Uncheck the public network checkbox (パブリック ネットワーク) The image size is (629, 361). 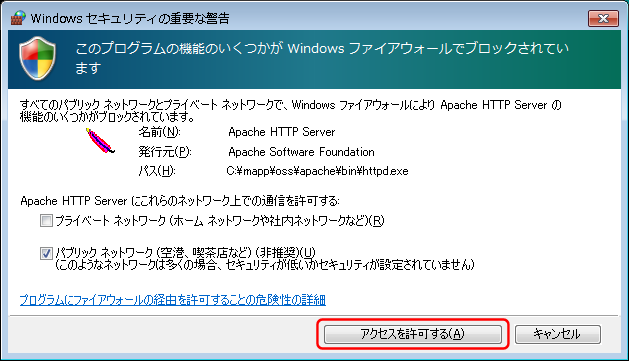coord(46,253)
